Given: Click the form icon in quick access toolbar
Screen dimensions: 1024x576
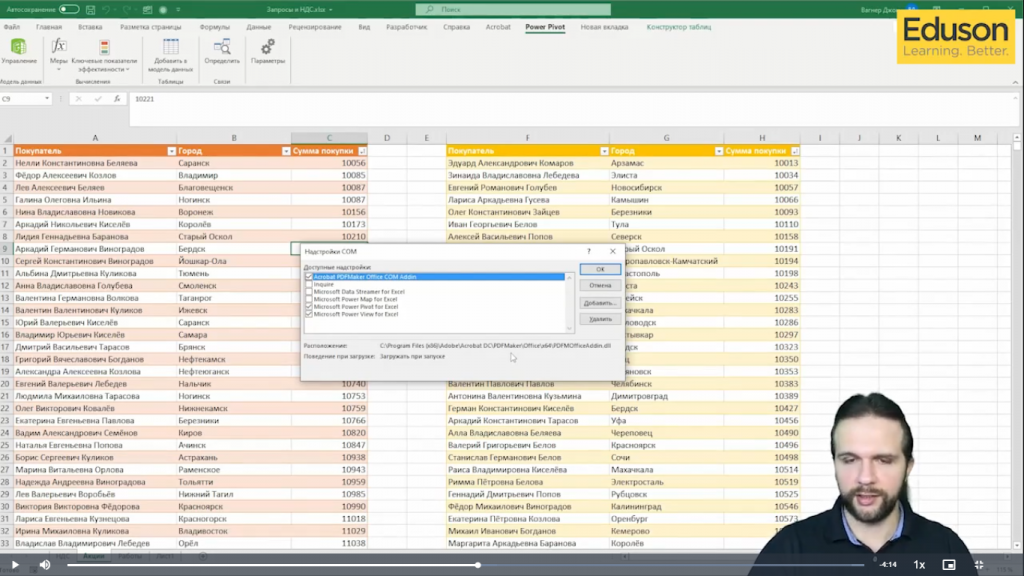Looking at the screenshot, I should click(x=148, y=10).
